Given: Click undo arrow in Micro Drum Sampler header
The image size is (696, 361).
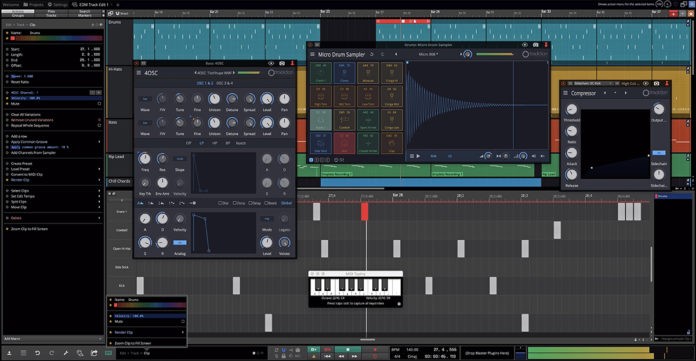Looking at the screenshot, I should [372, 54].
